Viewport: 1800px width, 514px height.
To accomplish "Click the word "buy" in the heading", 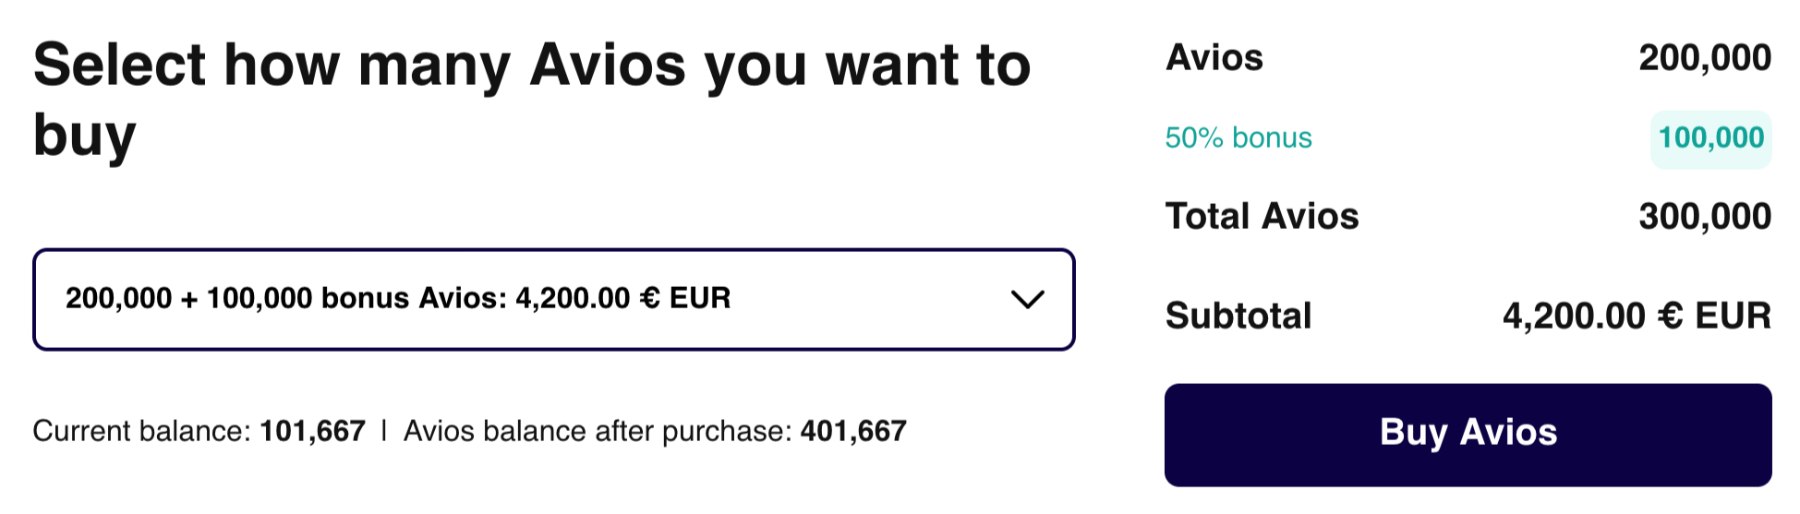I will click(x=84, y=136).
